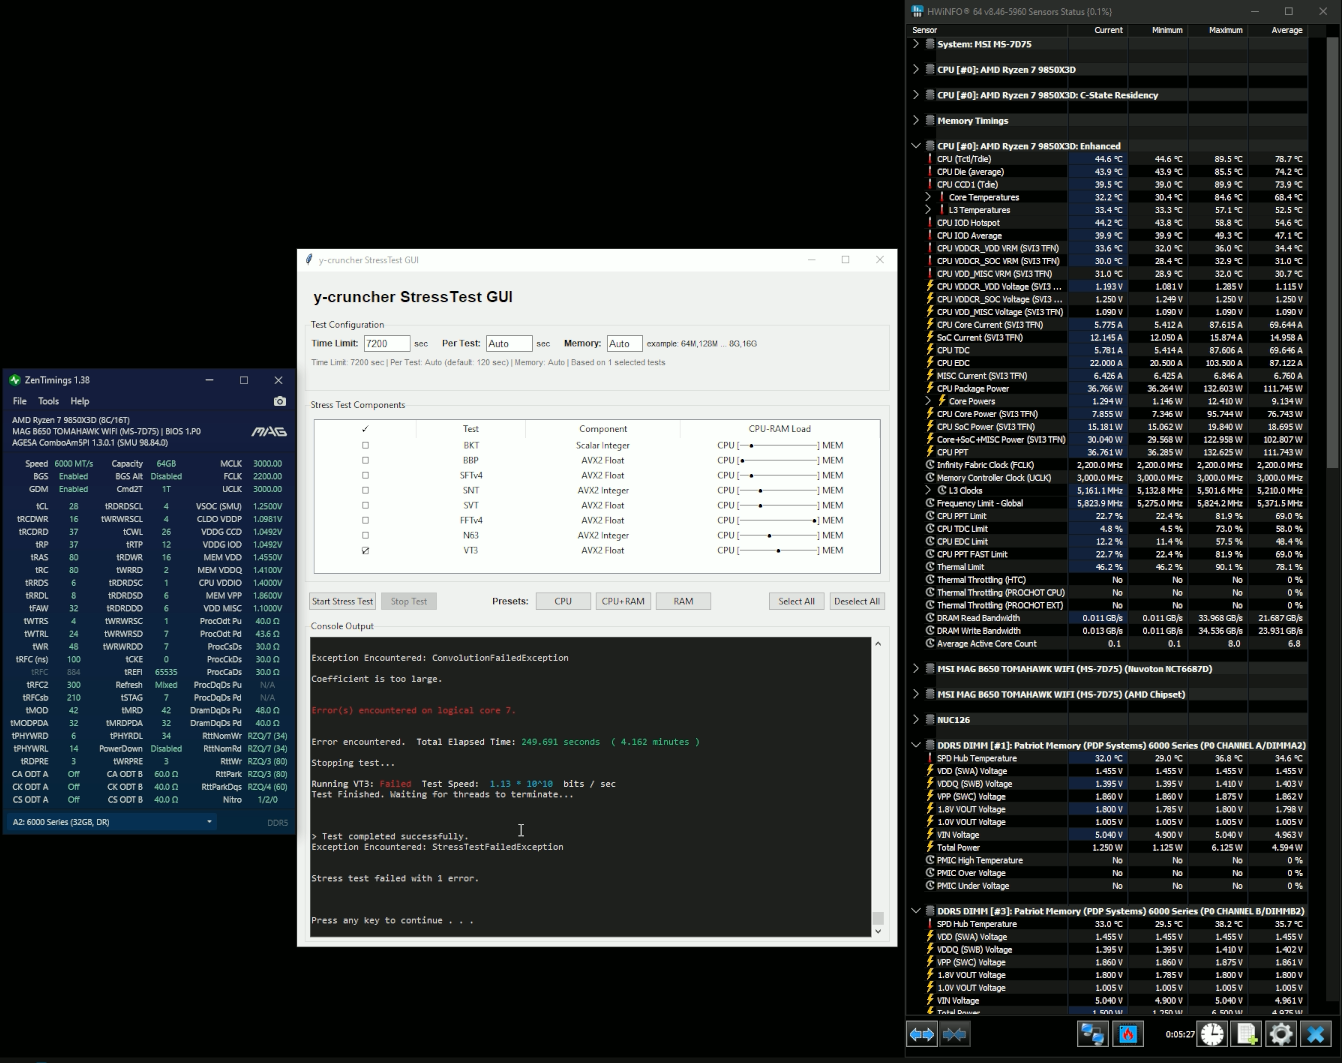Reset the HWiNFO elapsed-time clock icon
This screenshot has height=1063, width=1342.
click(1212, 1034)
